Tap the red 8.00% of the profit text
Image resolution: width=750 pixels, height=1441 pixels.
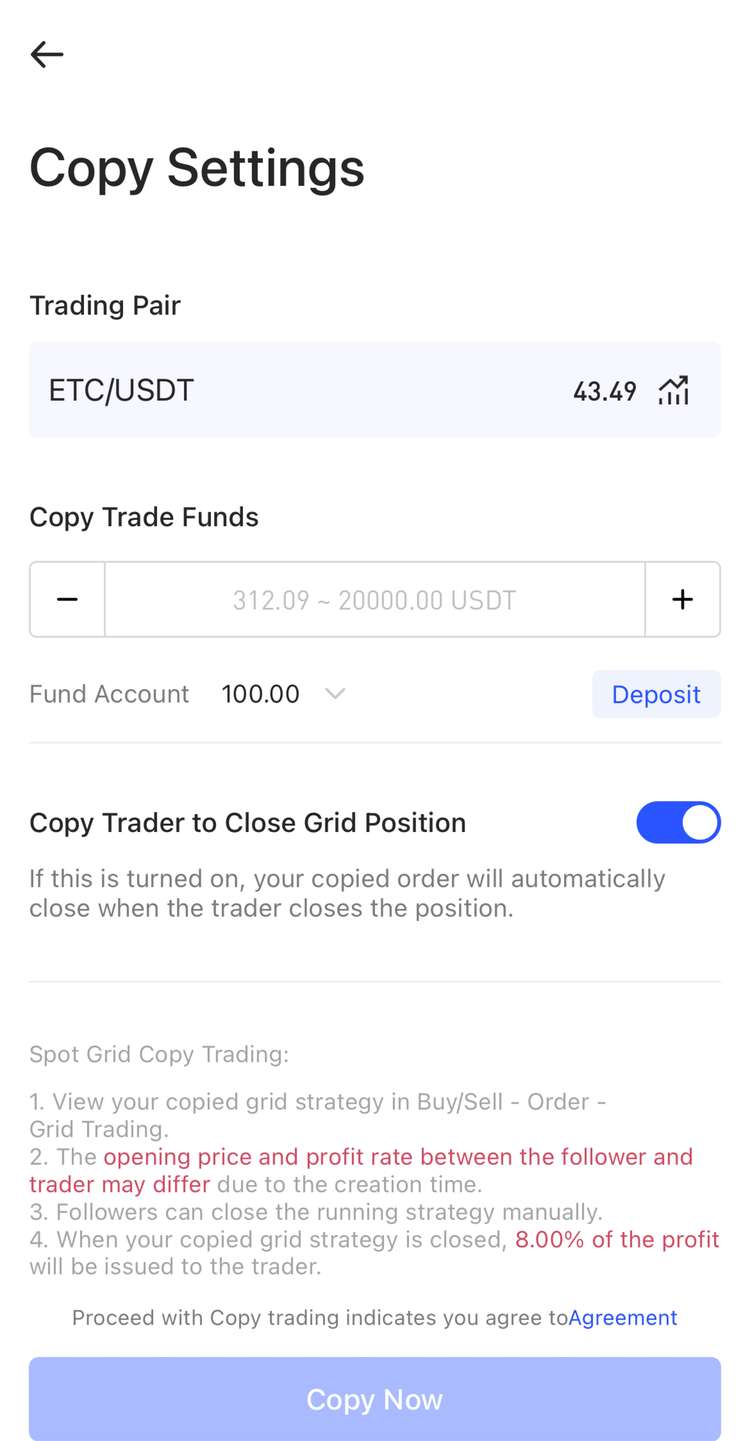617,1239
